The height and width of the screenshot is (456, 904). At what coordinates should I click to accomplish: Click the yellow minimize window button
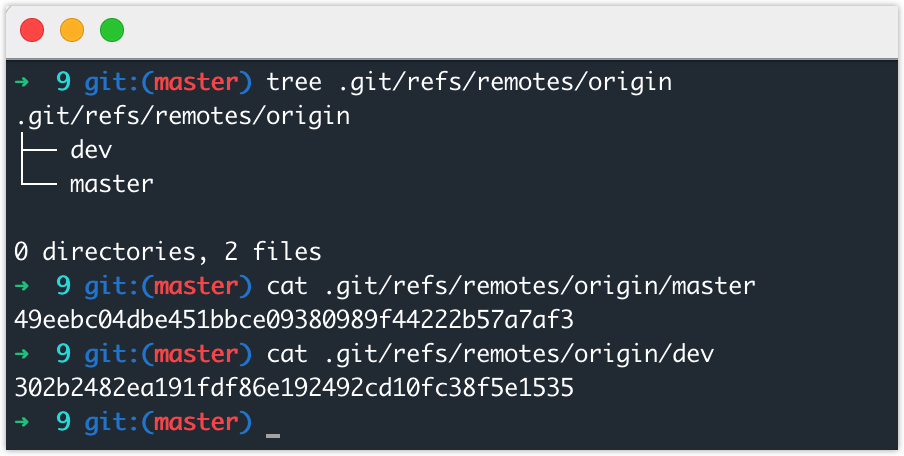(x=72, y=30)
